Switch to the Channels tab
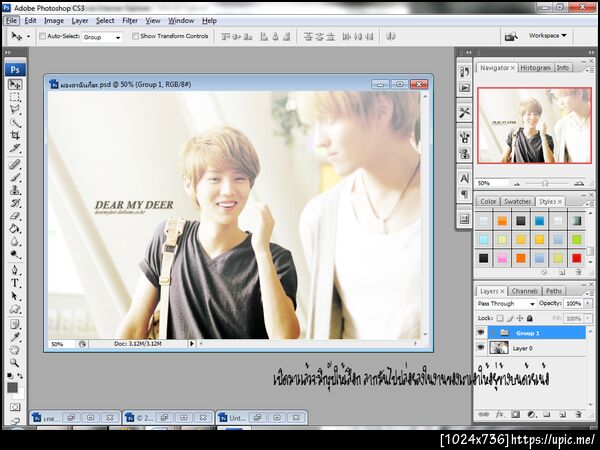 [524, 291]
